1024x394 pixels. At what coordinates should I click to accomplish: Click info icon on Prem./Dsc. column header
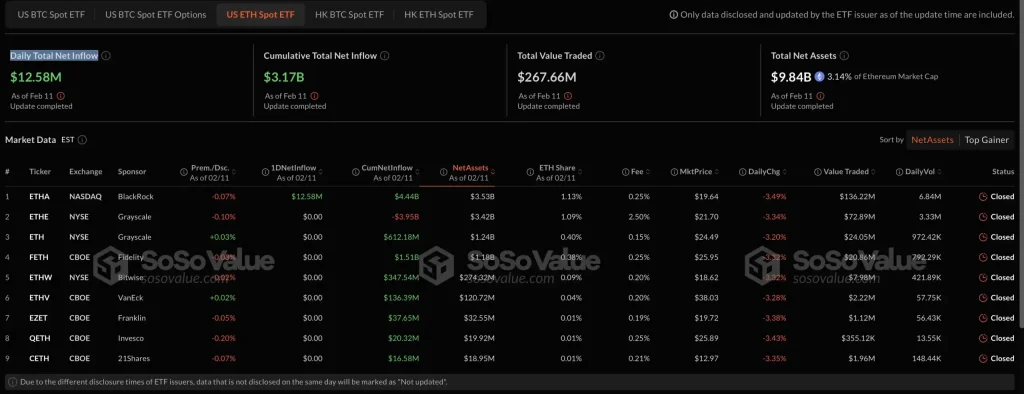pos(184,172)
